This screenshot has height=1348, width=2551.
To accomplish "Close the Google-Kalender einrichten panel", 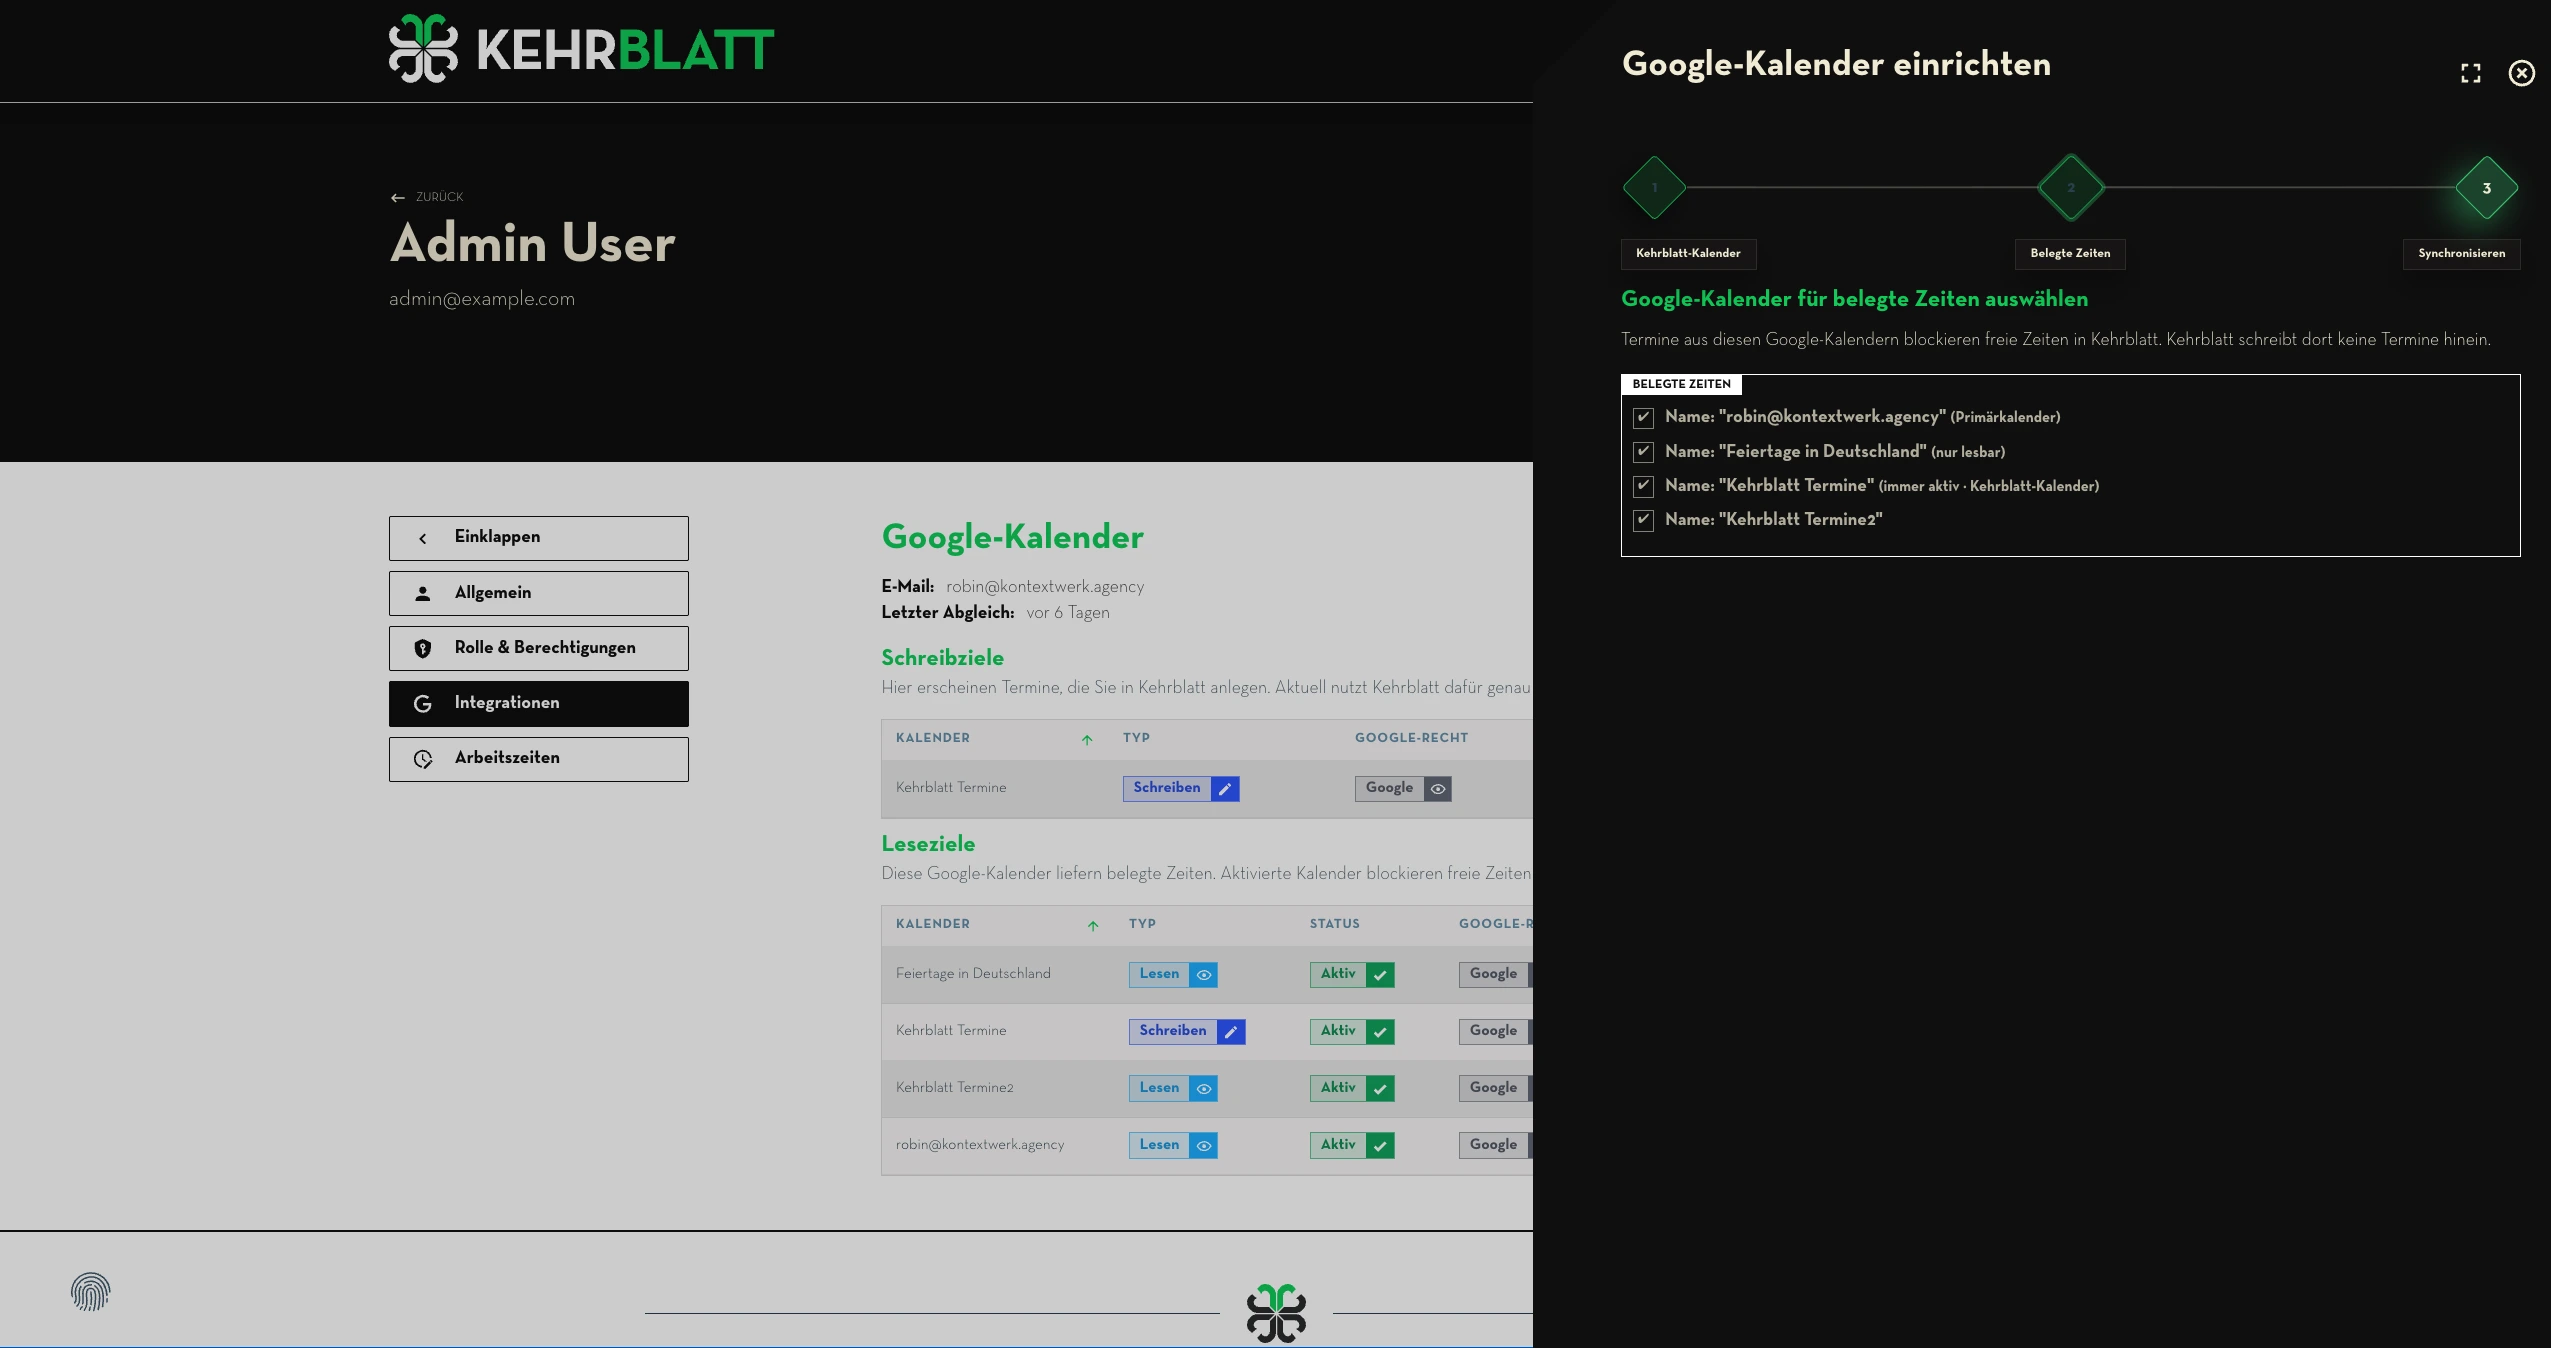I will click(2522, 73).
